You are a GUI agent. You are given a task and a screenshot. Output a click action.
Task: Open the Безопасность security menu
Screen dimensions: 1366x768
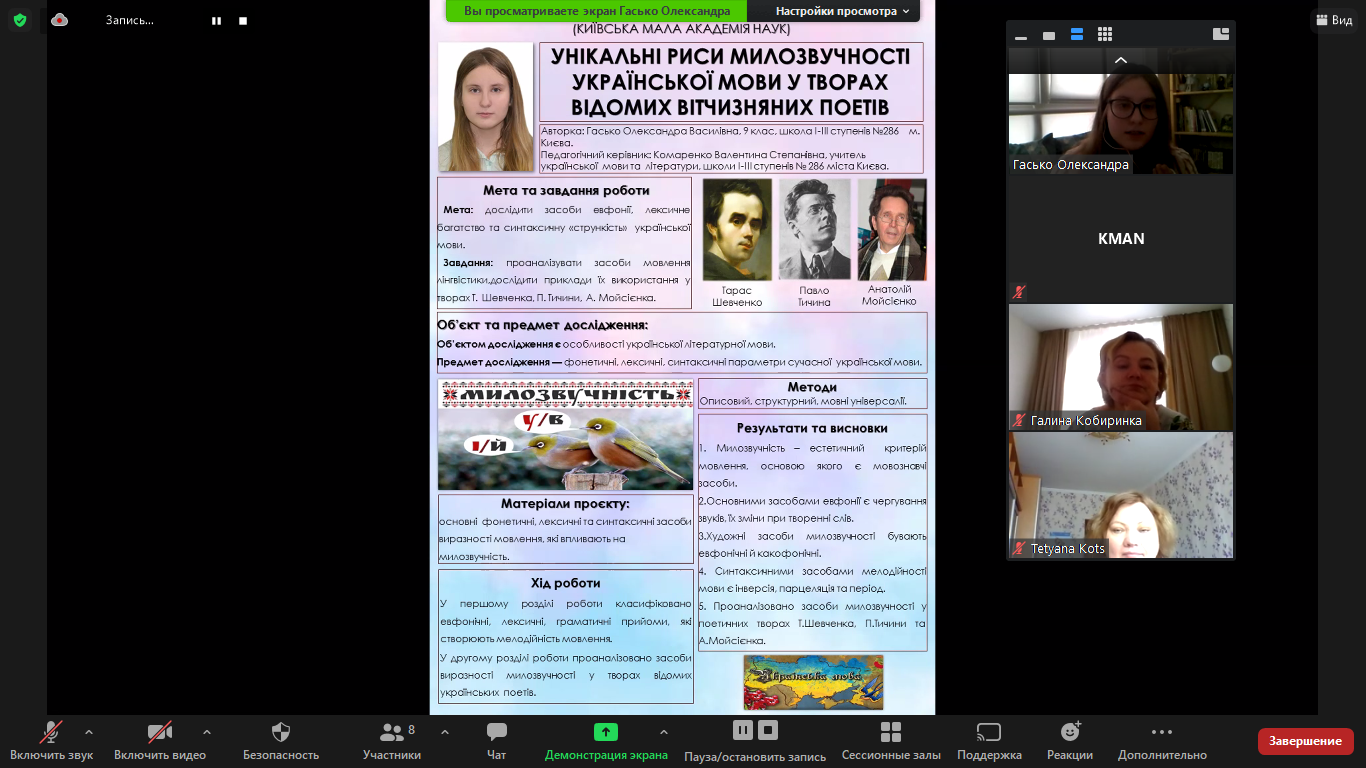pos(281,741)
